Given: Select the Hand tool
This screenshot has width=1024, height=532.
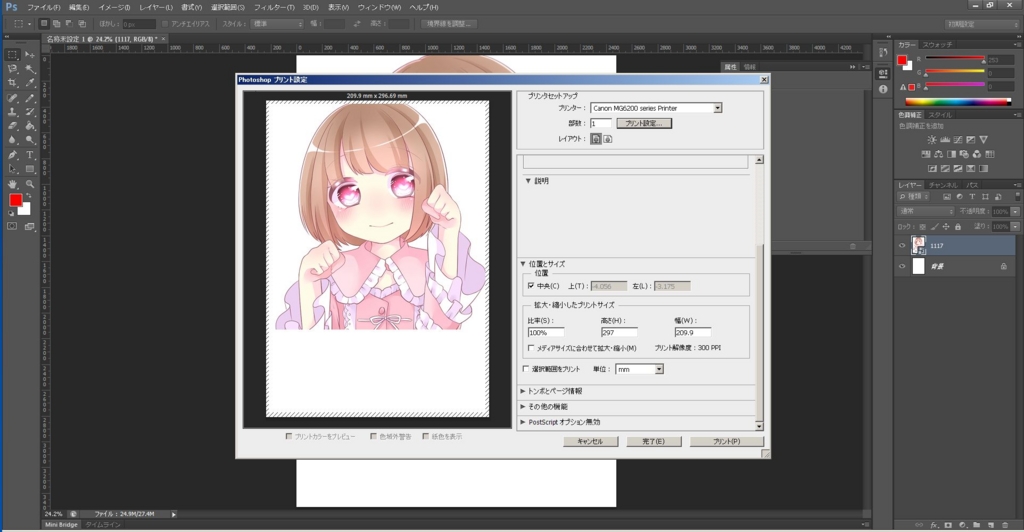Looking at the screenshot, I should [x=12, y=185].
